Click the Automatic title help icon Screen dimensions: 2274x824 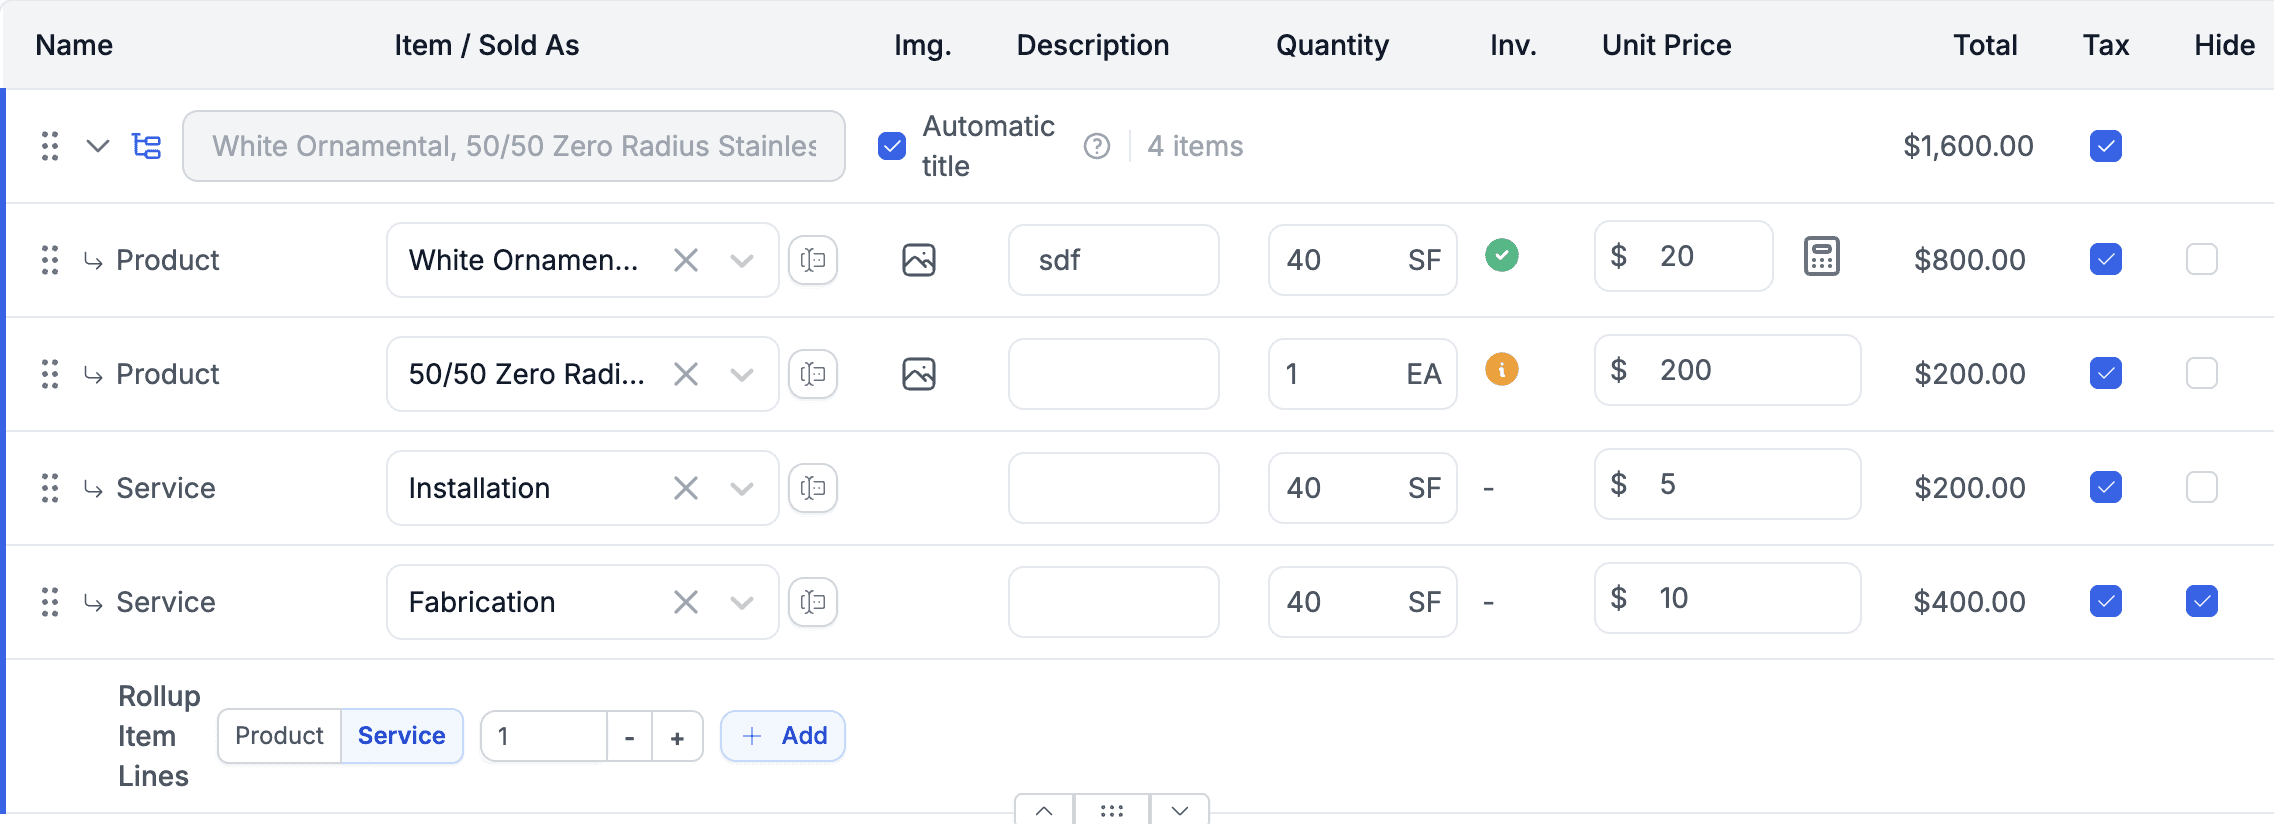[x=1097, y=147]
